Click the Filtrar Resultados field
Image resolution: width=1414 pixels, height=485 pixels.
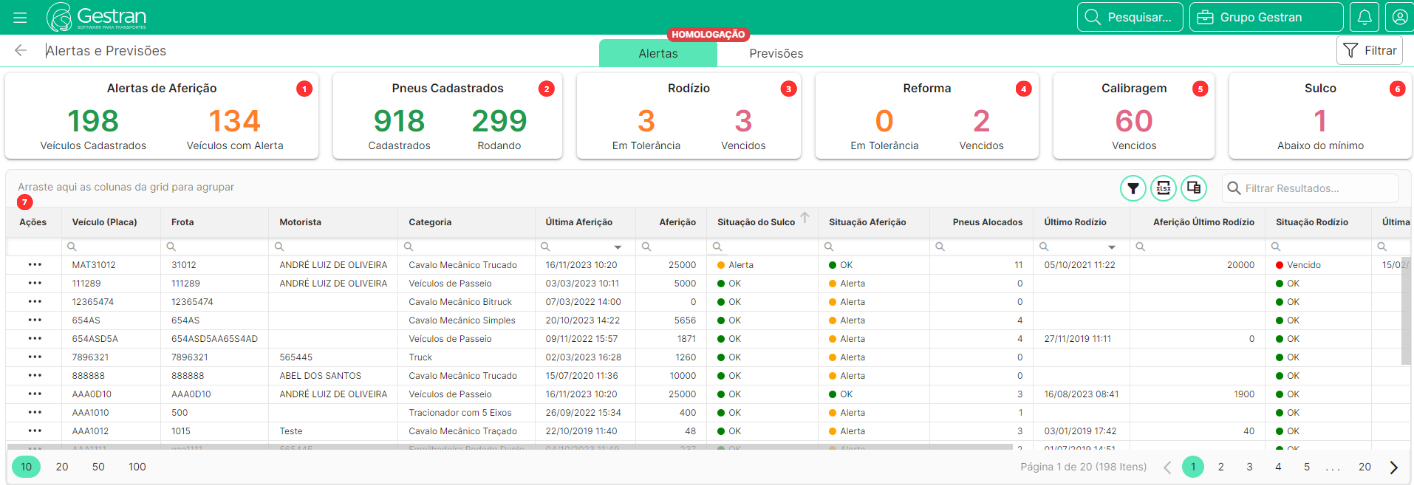1310,188
